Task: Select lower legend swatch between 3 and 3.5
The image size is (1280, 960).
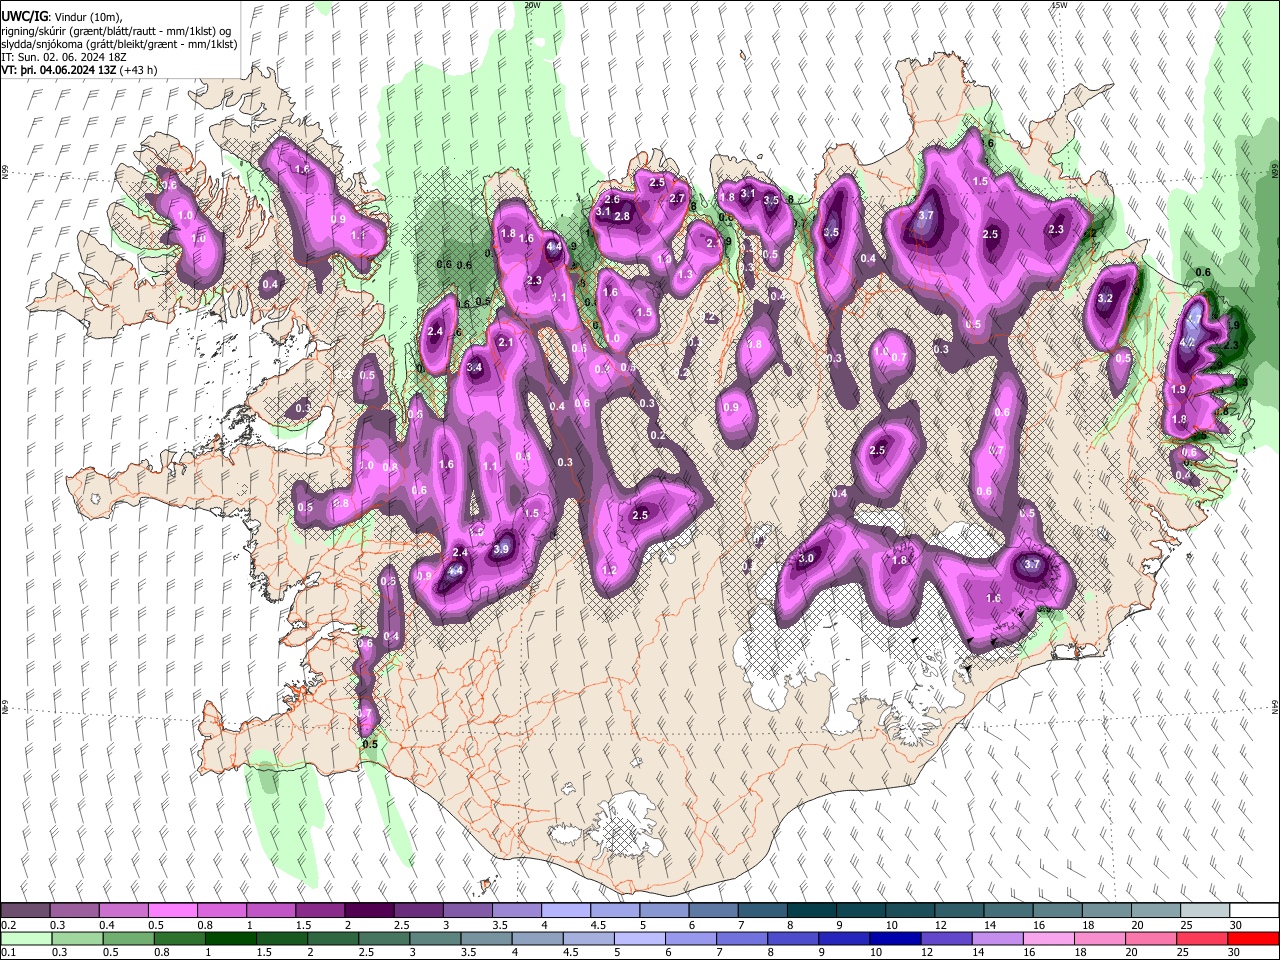Action: coord(436,938)
